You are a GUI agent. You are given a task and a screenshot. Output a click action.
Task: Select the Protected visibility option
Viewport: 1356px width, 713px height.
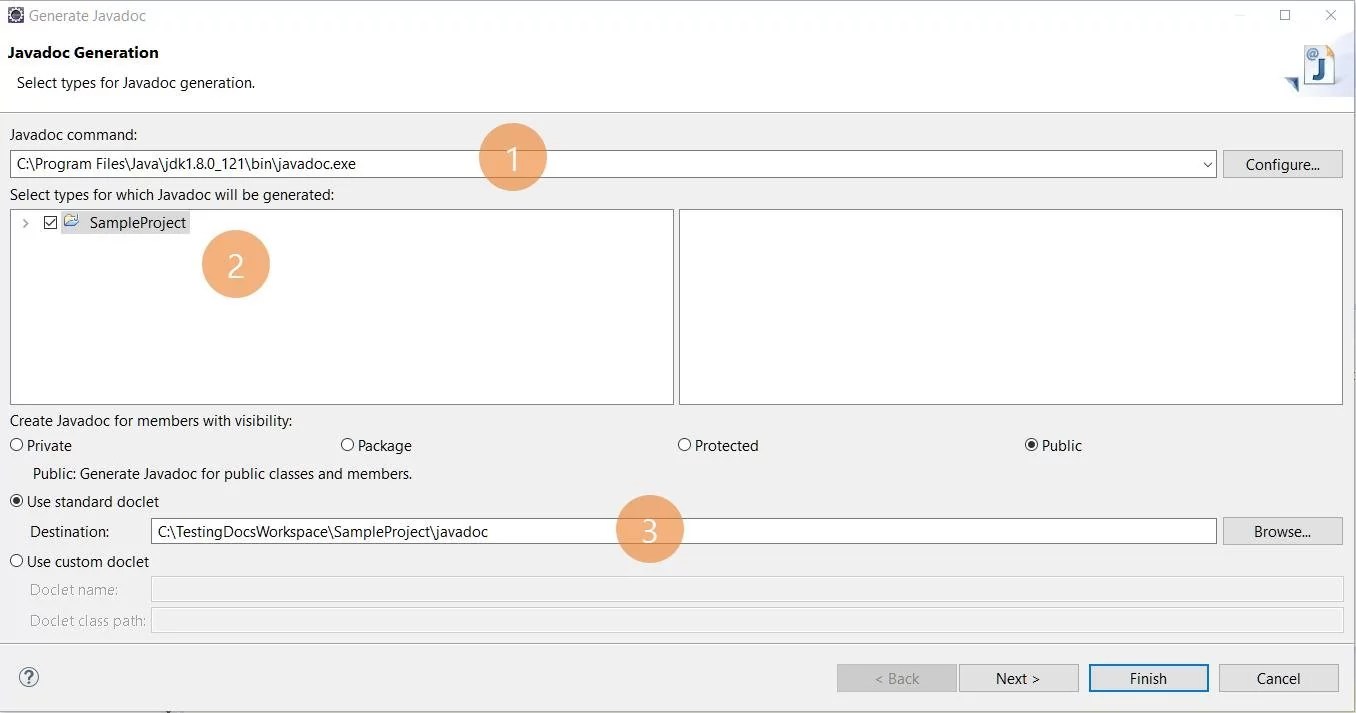(x=684, y=445)
